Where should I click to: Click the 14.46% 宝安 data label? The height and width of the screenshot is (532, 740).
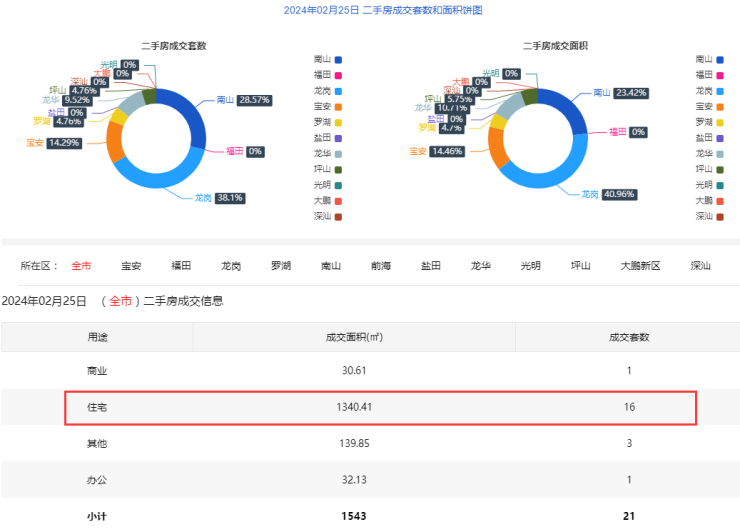450,151
